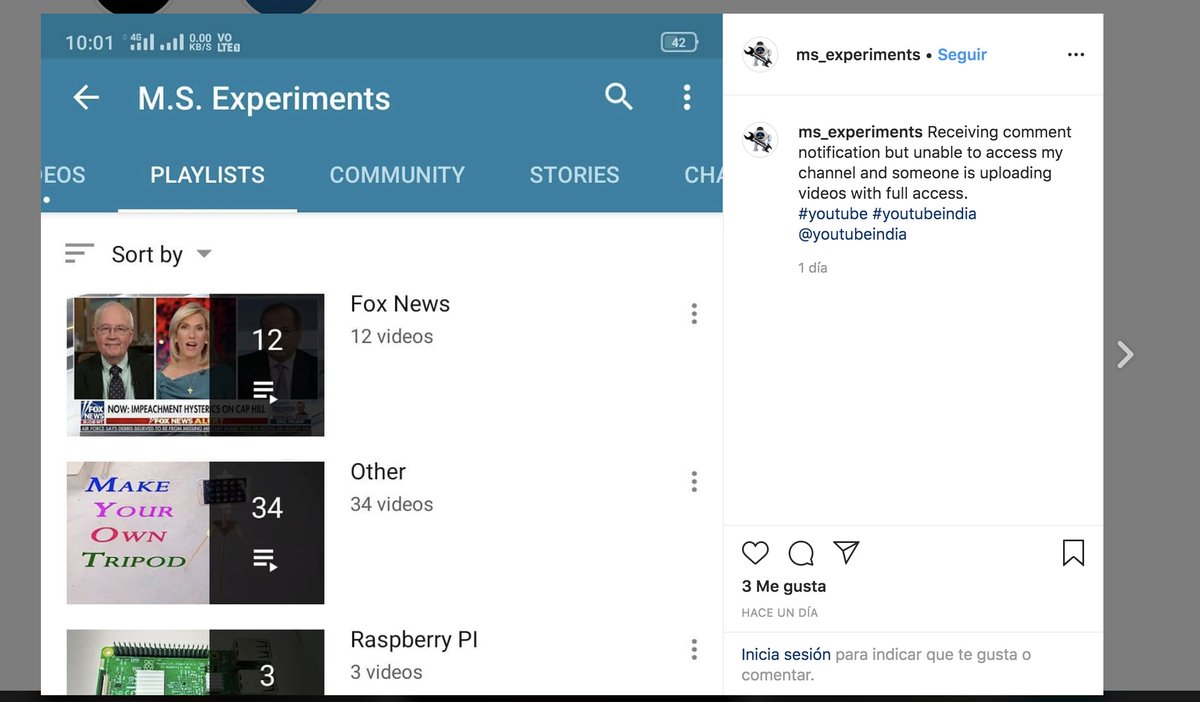The width and height of the screenshot is (1200, 702).
Task: Click the Other playlist title
Action: [378, 472]
